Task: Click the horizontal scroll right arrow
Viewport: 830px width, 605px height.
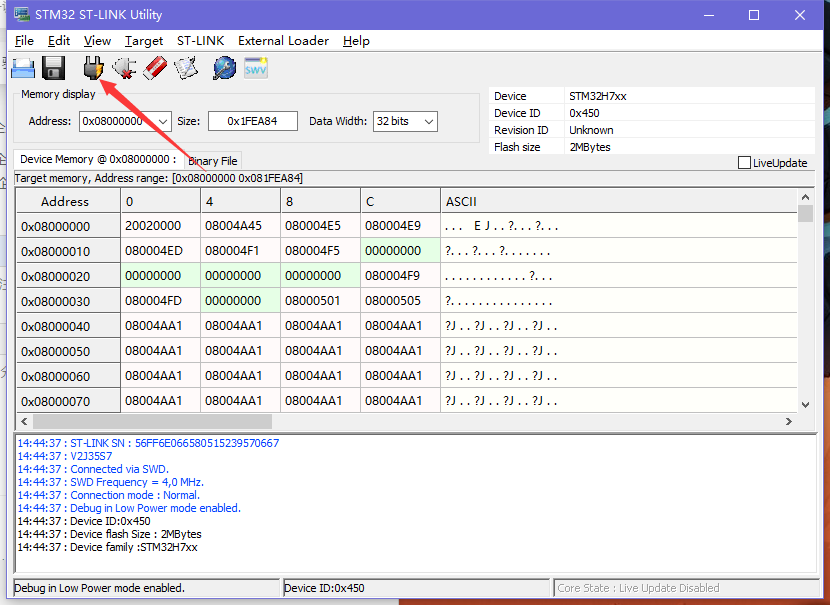Action: tap(789, 421)
